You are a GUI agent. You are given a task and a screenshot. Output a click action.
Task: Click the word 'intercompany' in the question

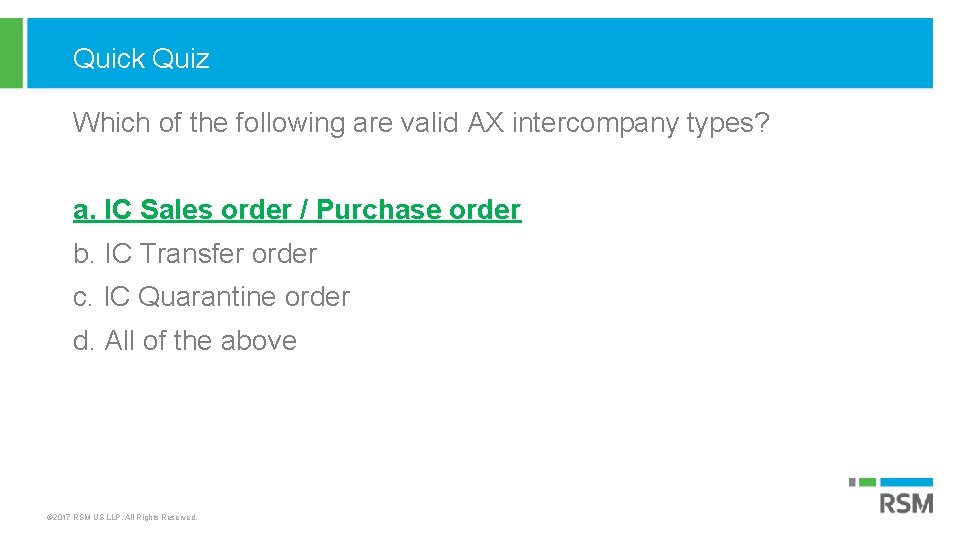coord(595,123)
